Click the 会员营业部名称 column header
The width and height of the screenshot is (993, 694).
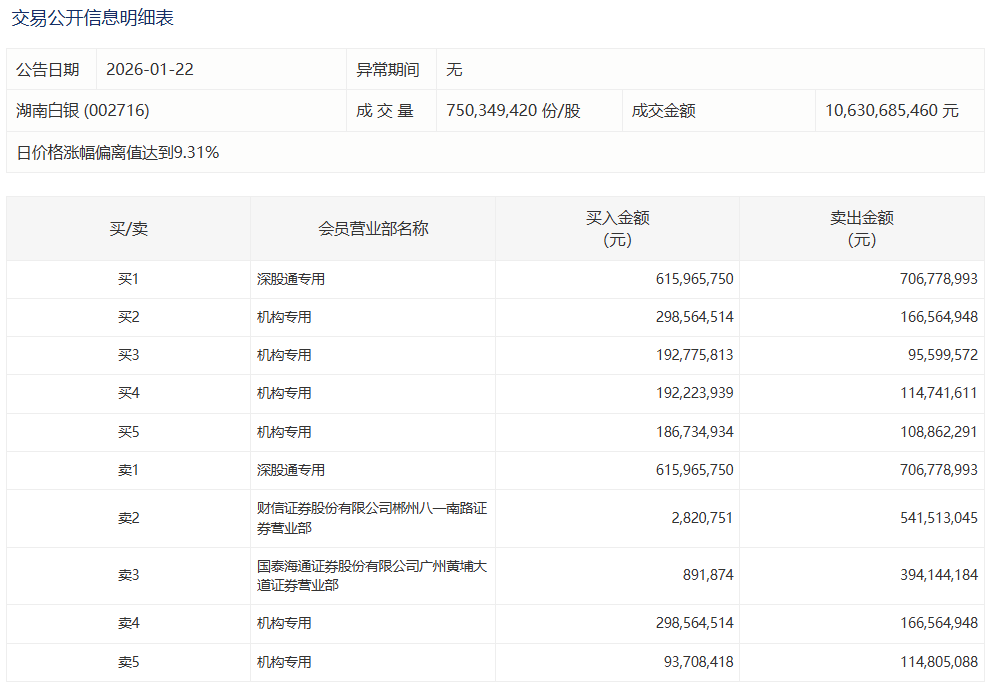pos(371,228)
